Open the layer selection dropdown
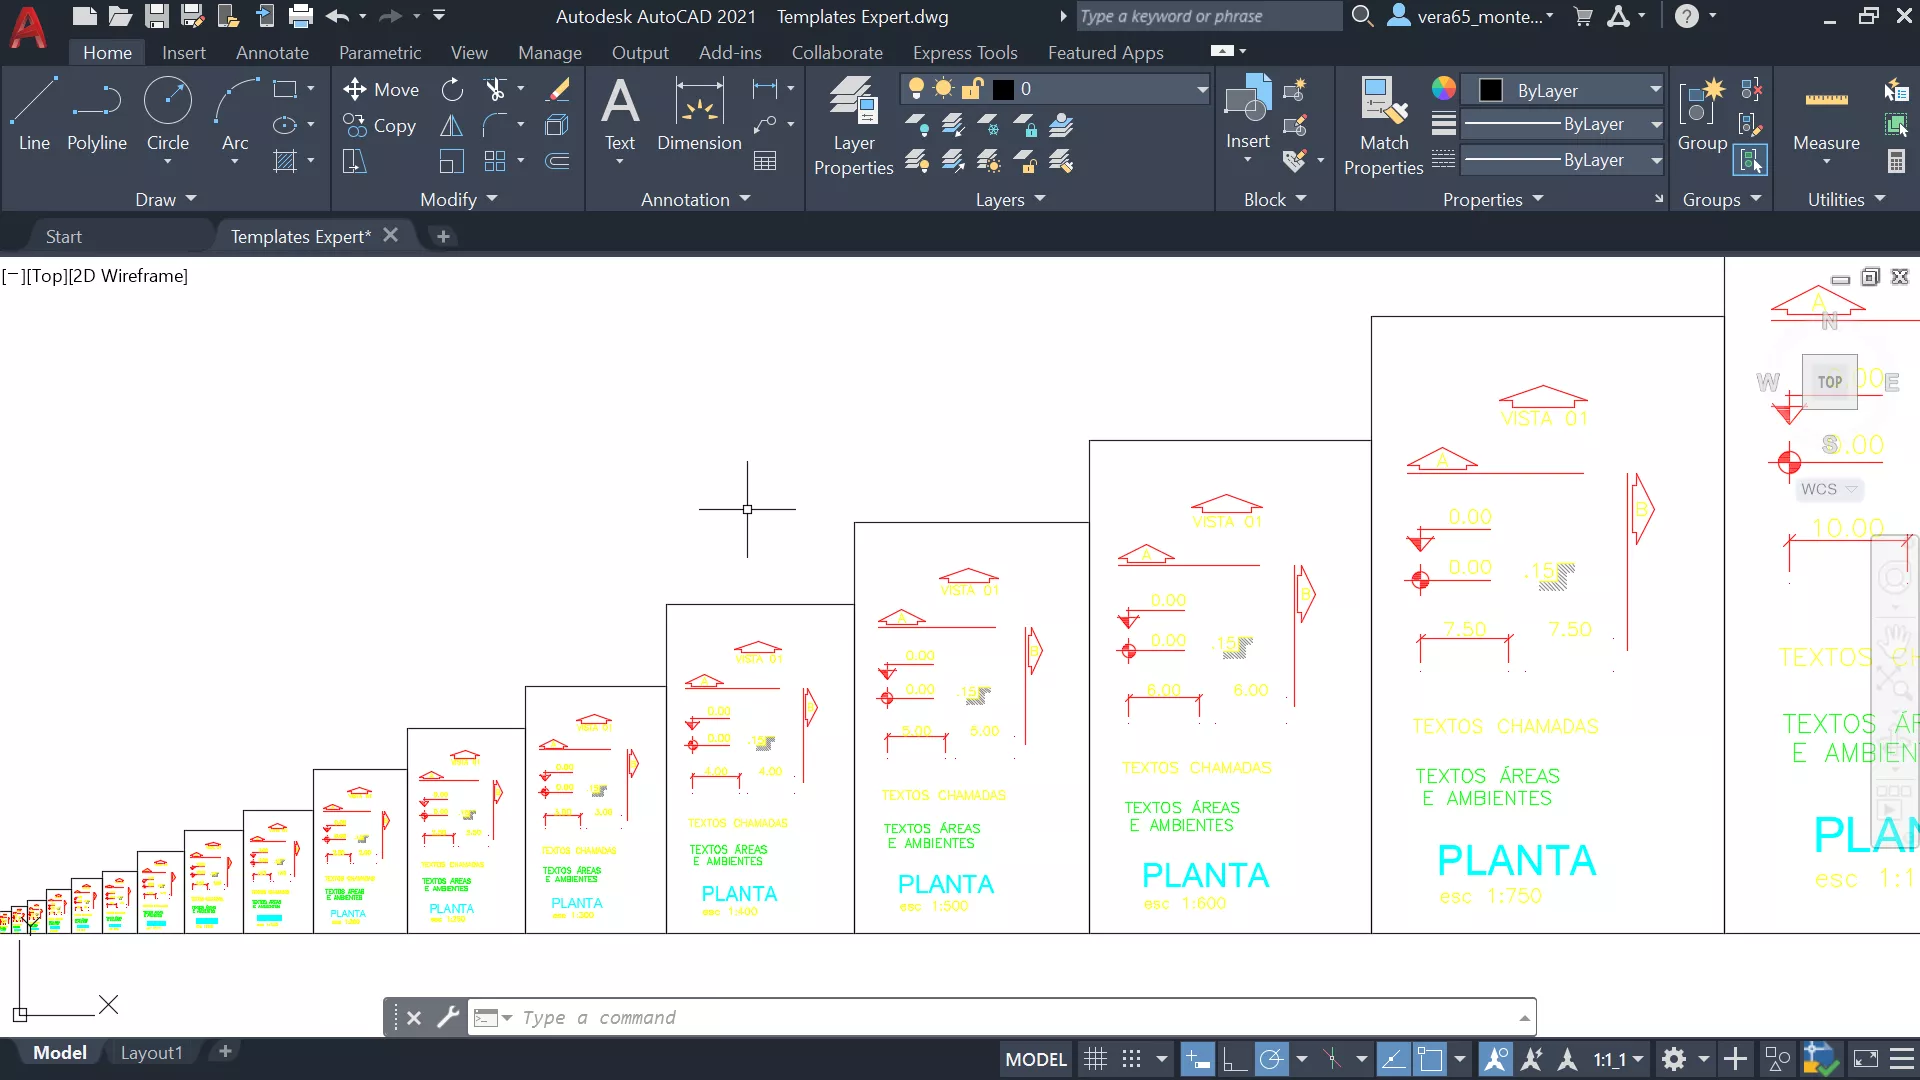Viewport: 1920px width, 1080px height. click(x=1201, y=90)
